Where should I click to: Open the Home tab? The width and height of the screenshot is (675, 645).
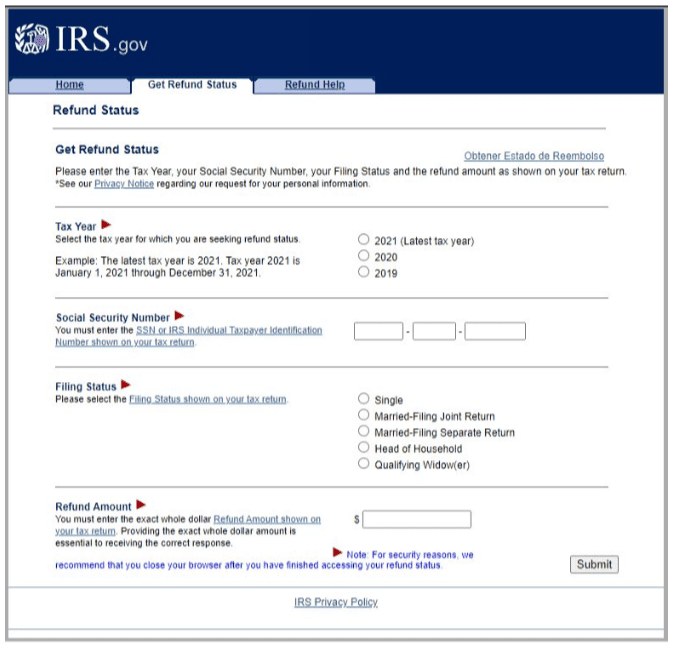69,85
